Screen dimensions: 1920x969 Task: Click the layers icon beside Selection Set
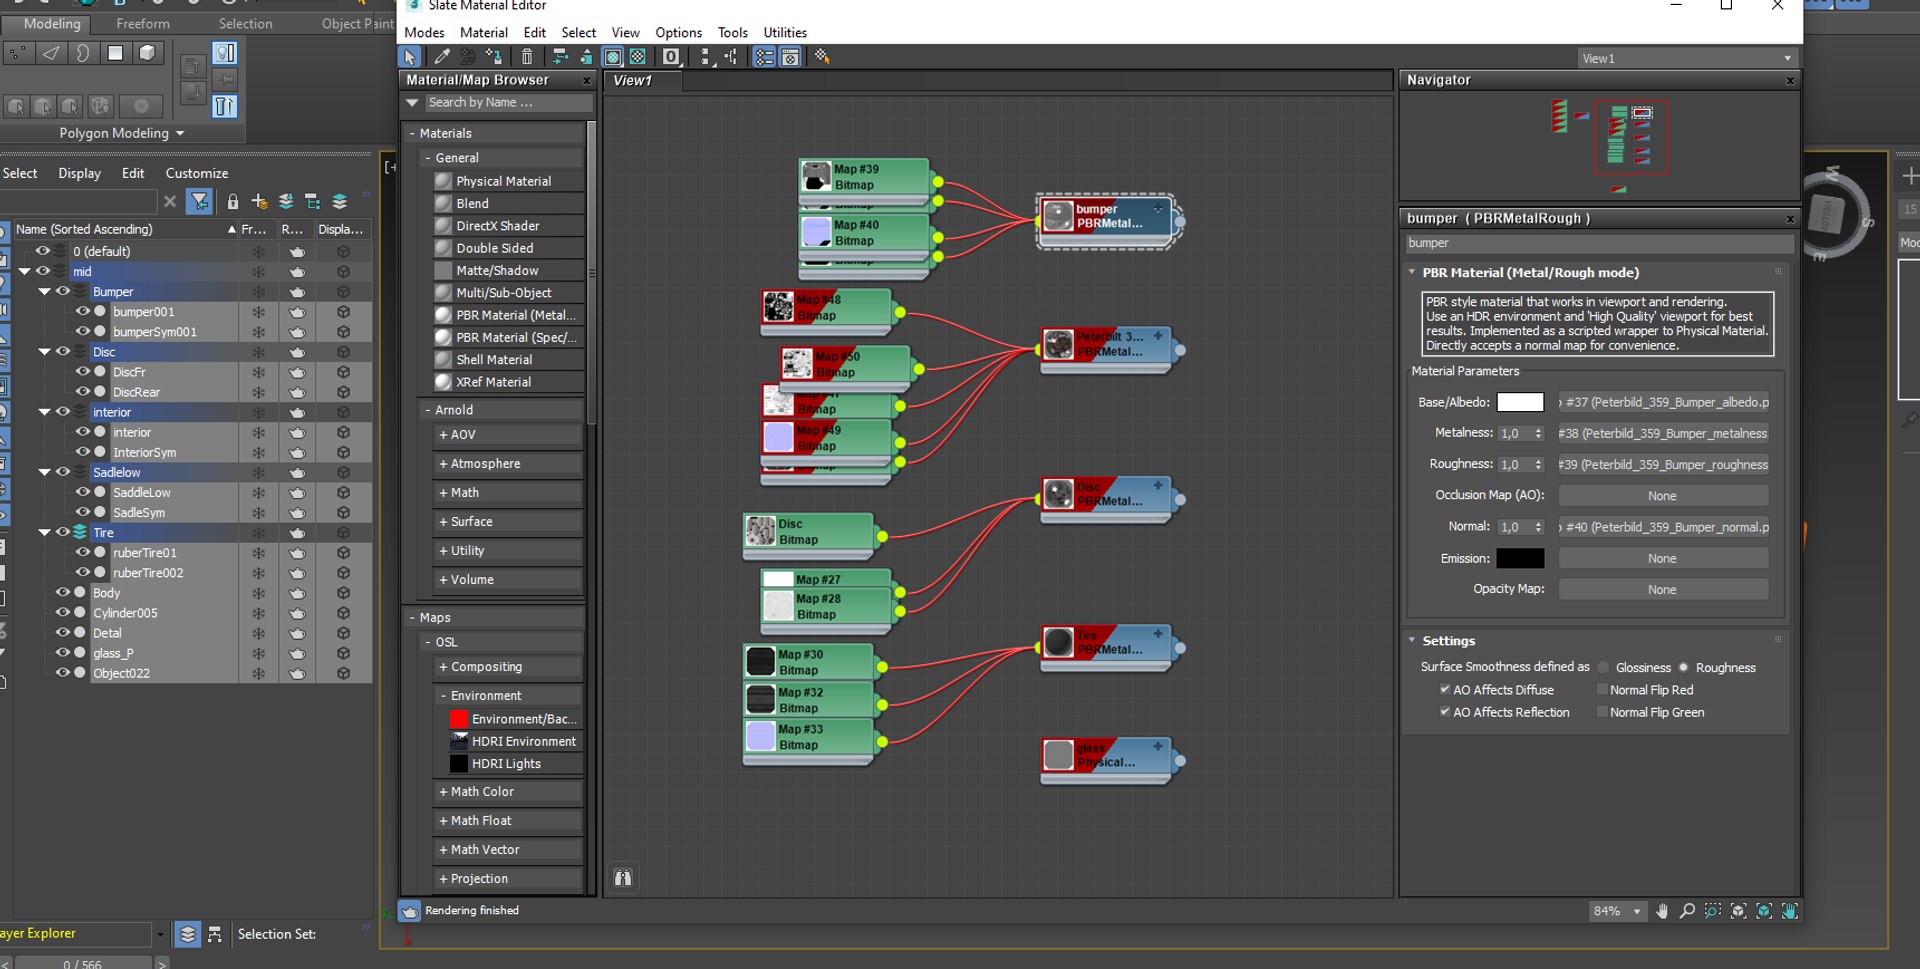tap(187, 934)
